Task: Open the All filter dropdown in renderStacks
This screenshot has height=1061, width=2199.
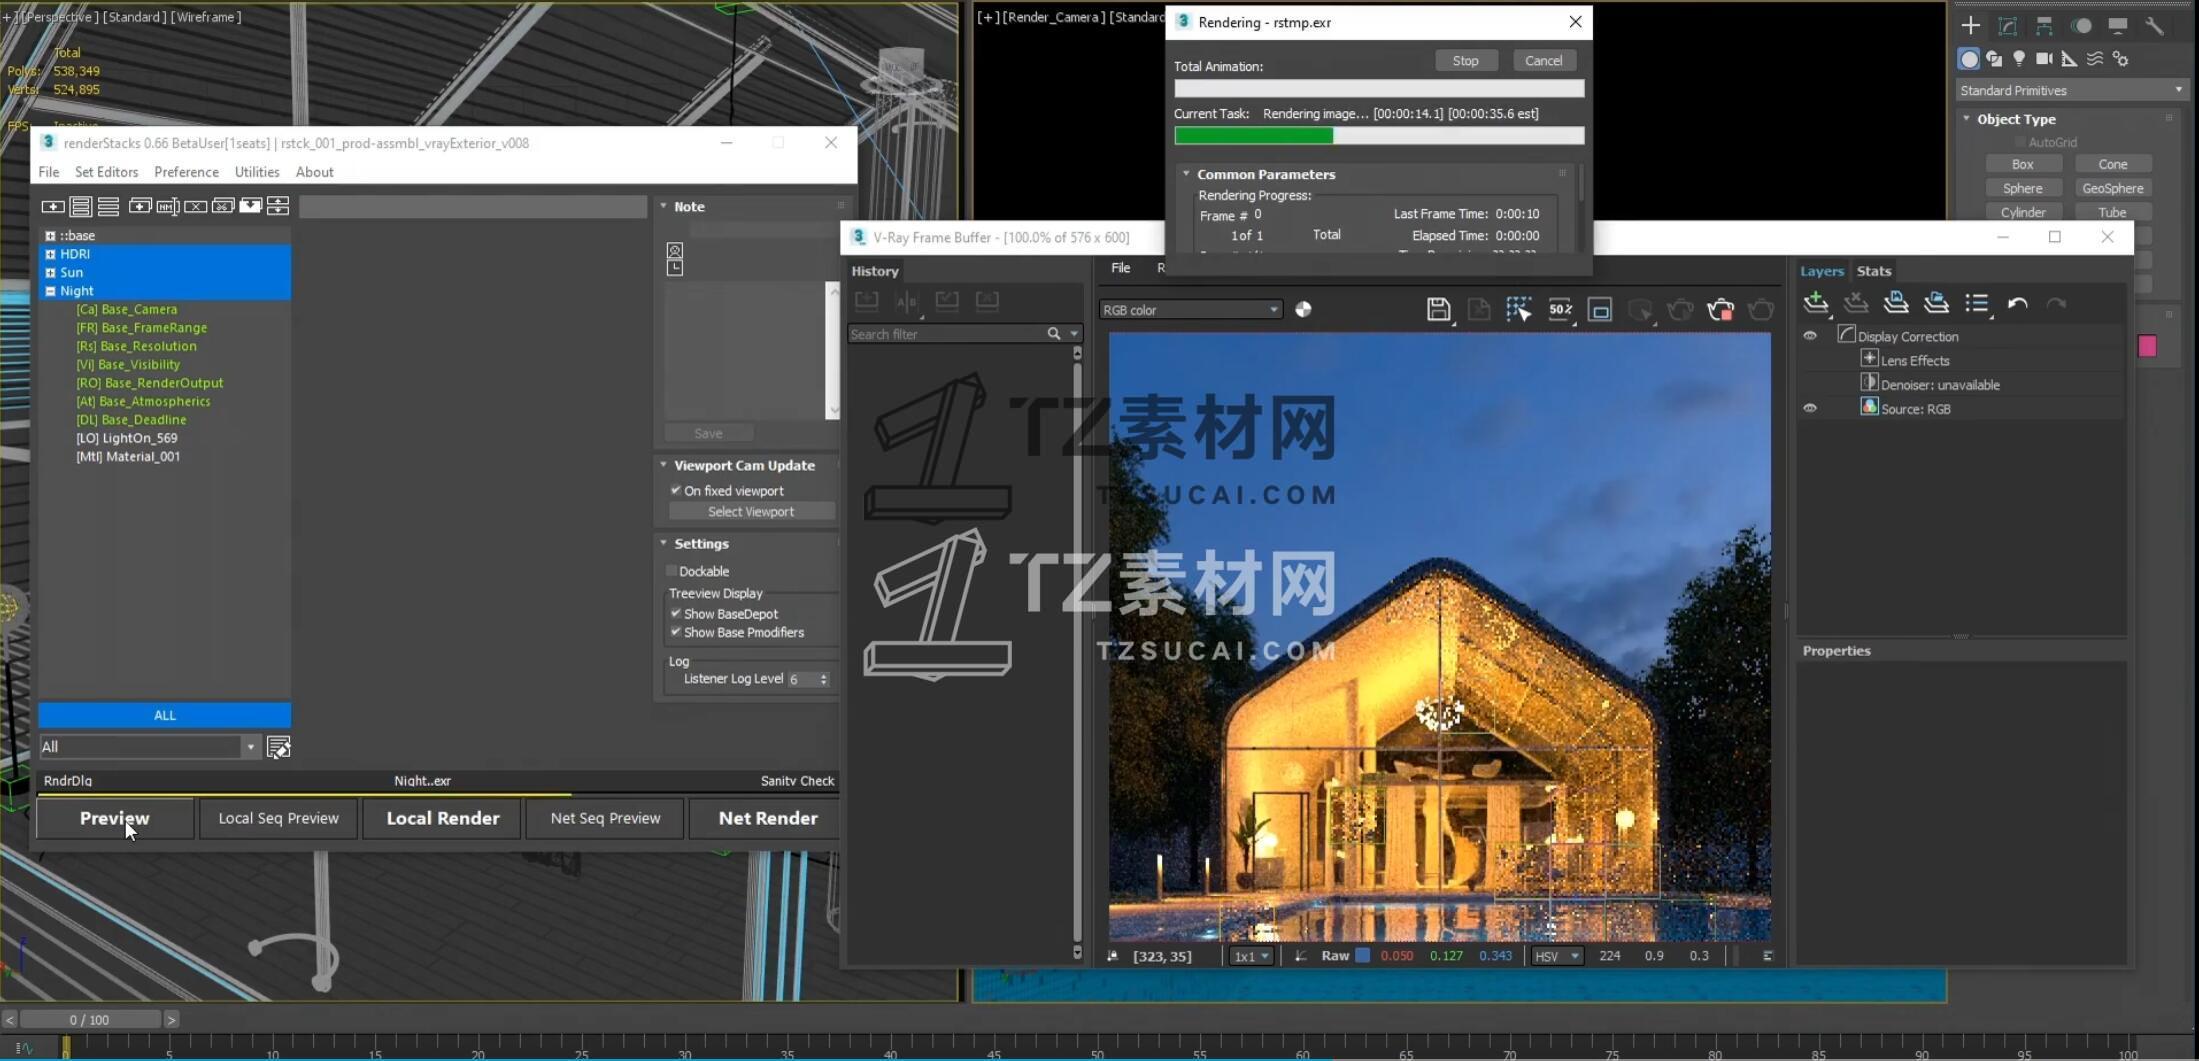Action: (150, 747)
